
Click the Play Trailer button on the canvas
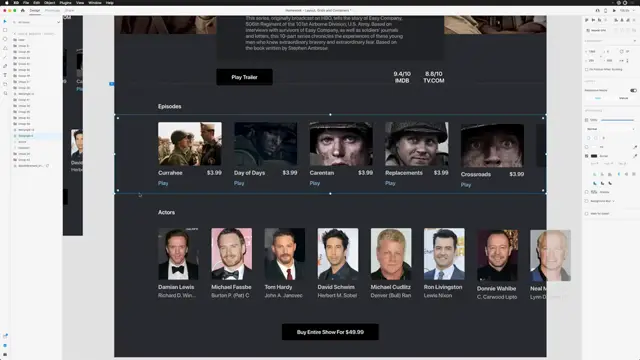(244, 77)
